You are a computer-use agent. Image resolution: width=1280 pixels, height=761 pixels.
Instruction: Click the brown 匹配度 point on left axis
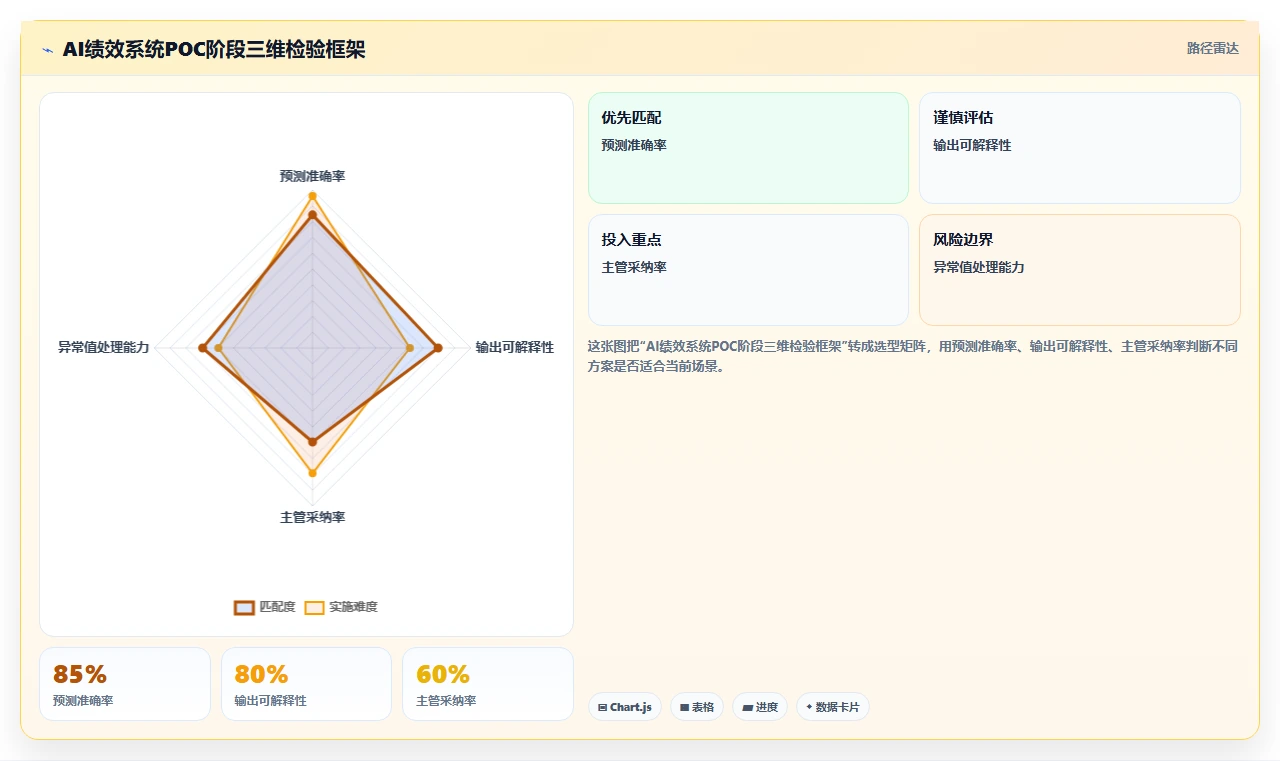[202, 348]
